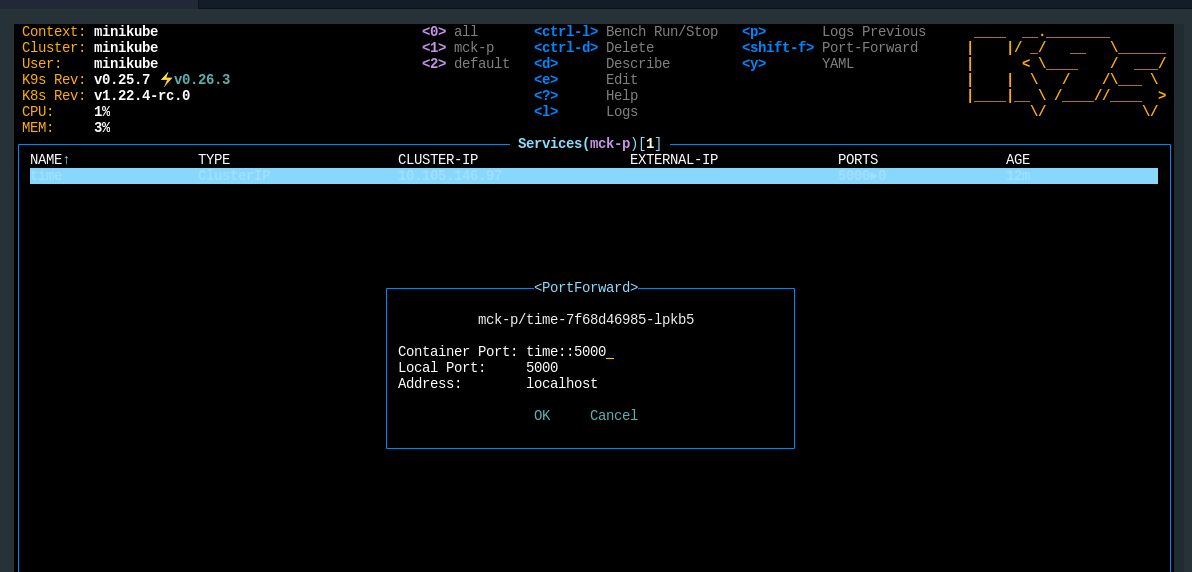This screenshot has width=1192, height=572.
Task: Click the Describe command hint
Action: click(x=637, y=64)
